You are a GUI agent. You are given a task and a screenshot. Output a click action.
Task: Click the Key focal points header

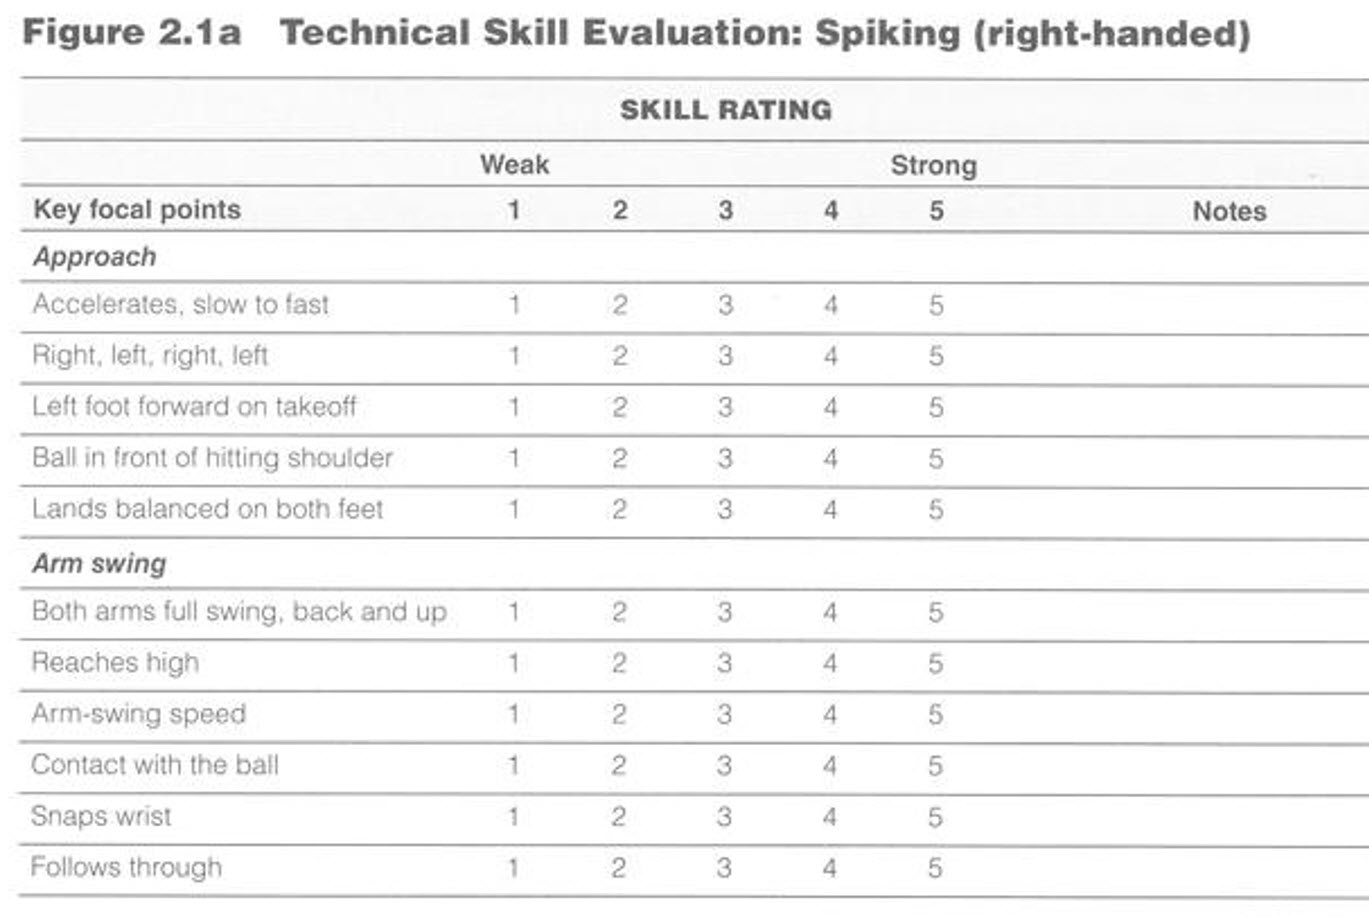(x=137, y=210)
